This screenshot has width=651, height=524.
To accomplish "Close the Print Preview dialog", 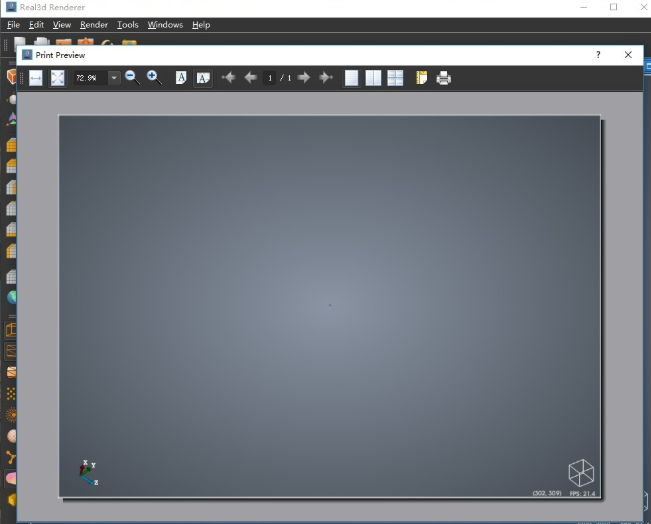I will click(x=628, y=55).
